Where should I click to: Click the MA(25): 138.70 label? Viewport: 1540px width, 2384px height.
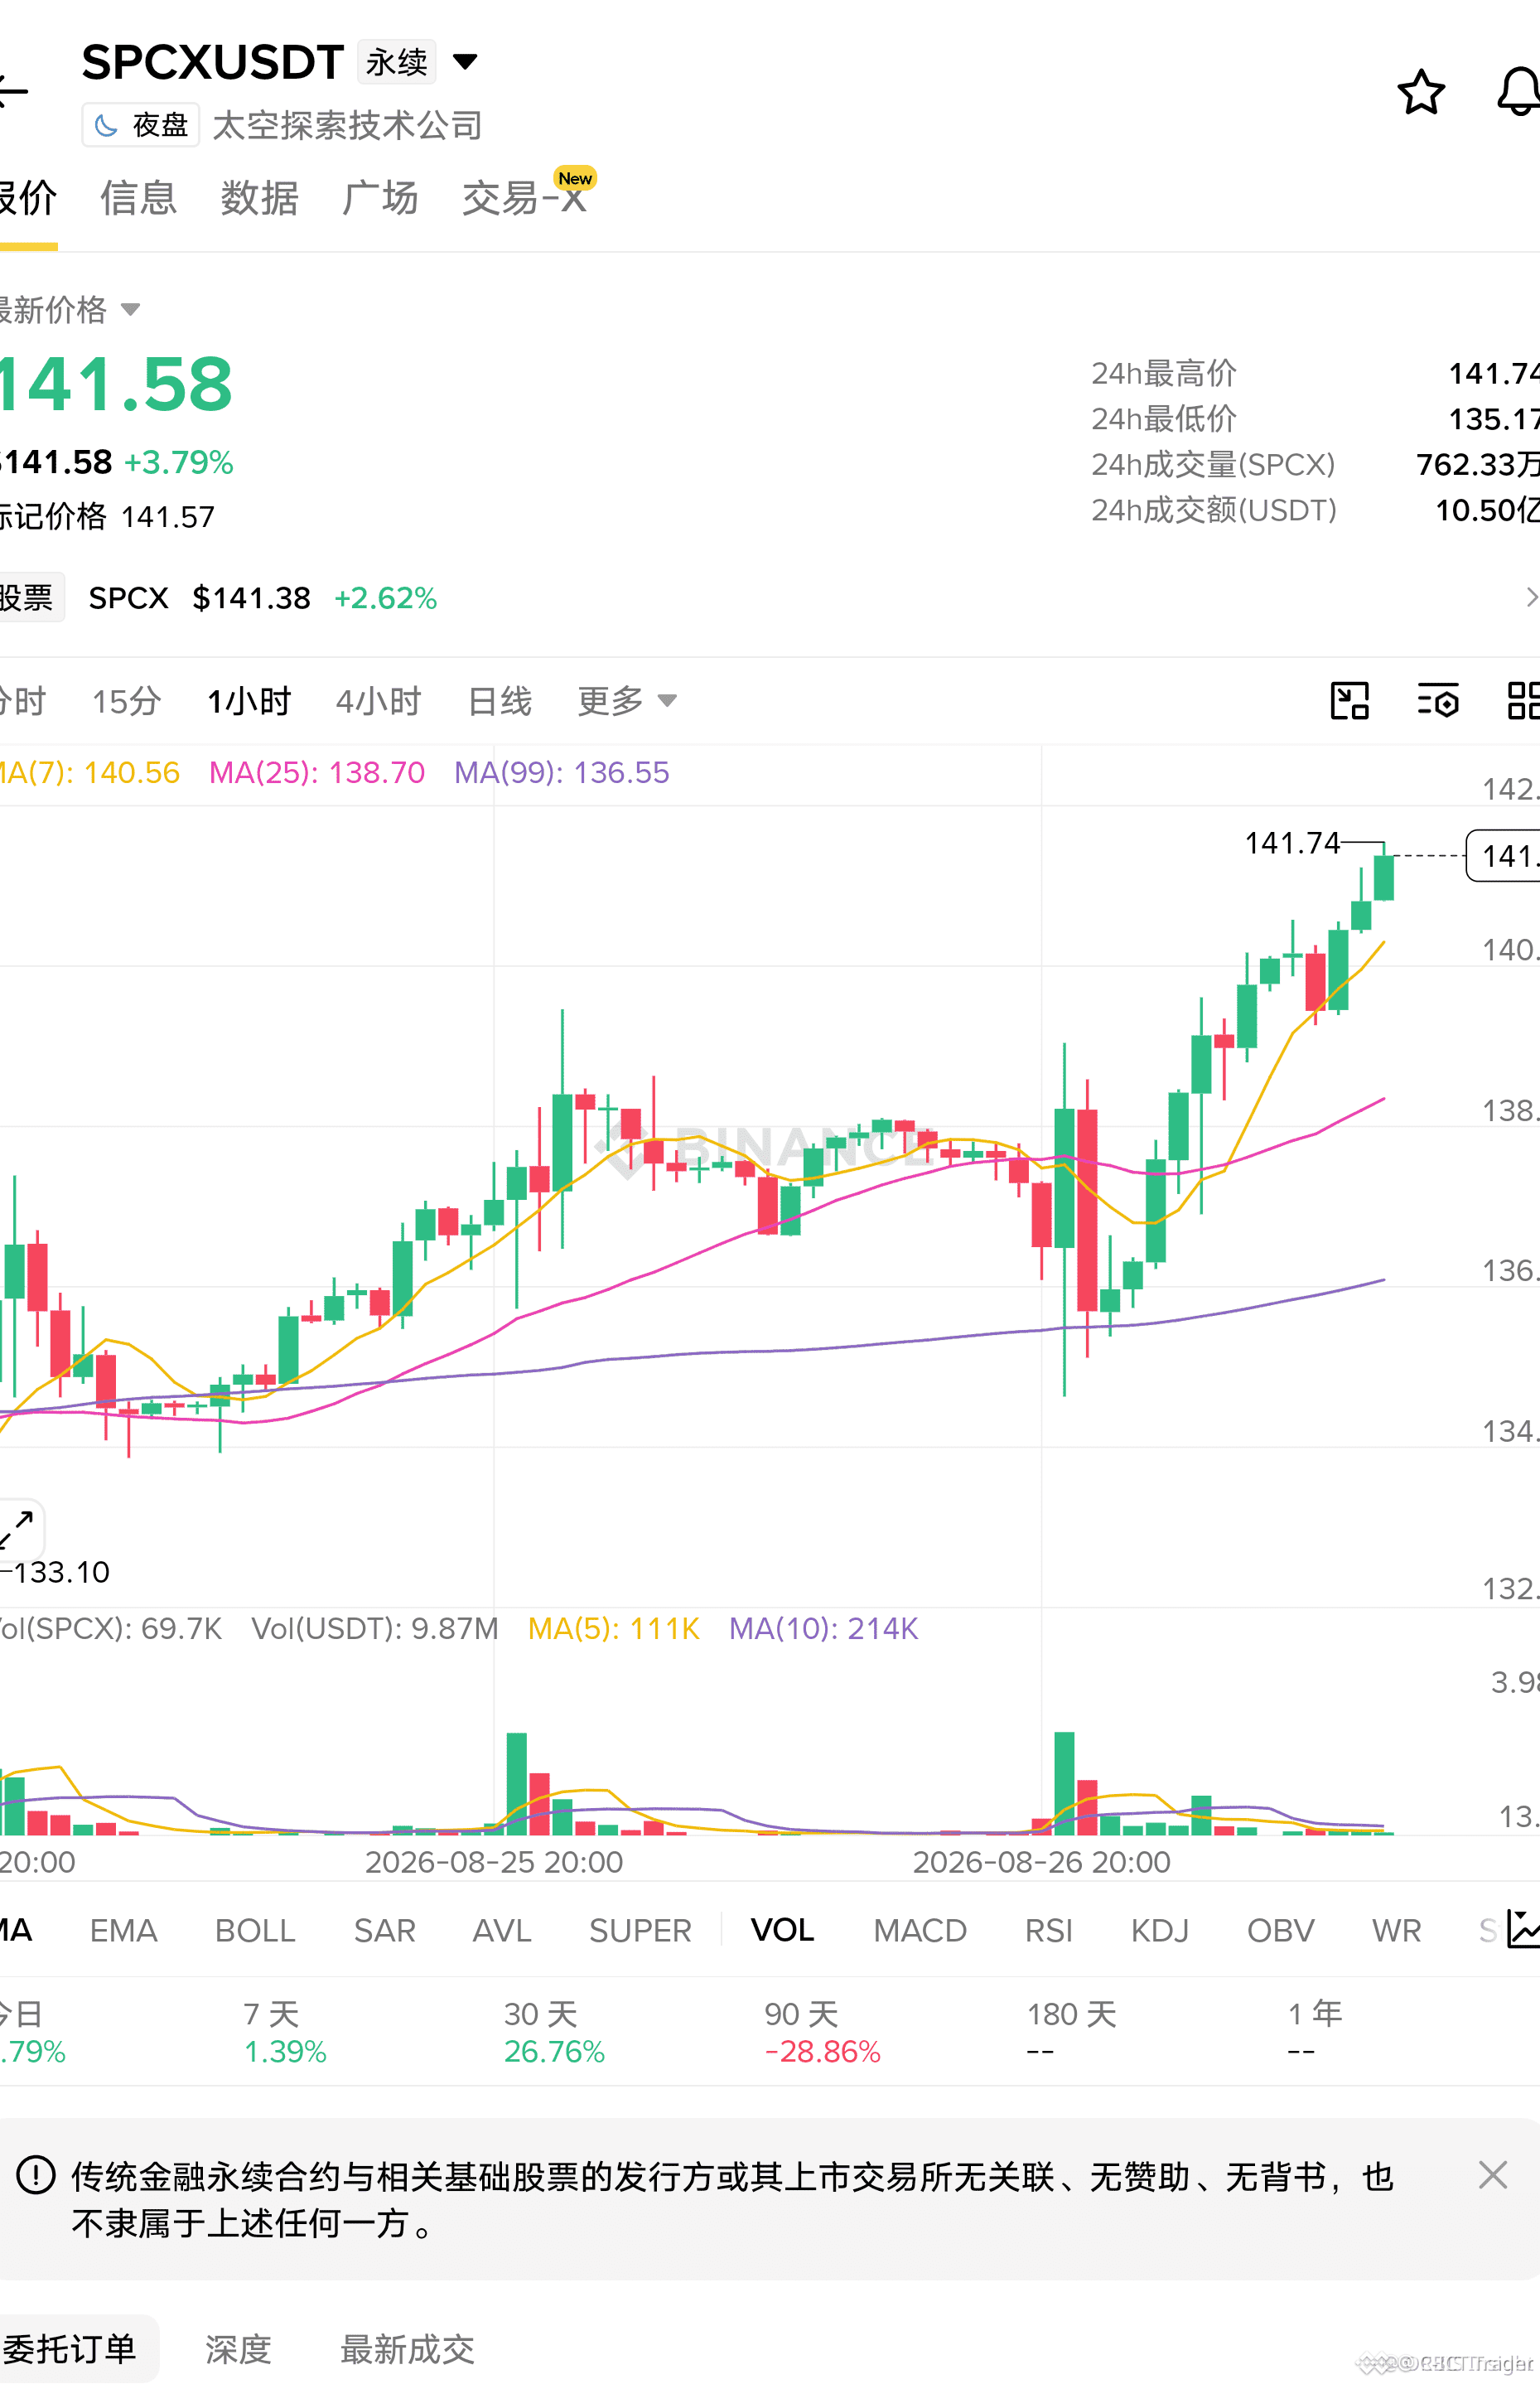[x=317, y=772]
